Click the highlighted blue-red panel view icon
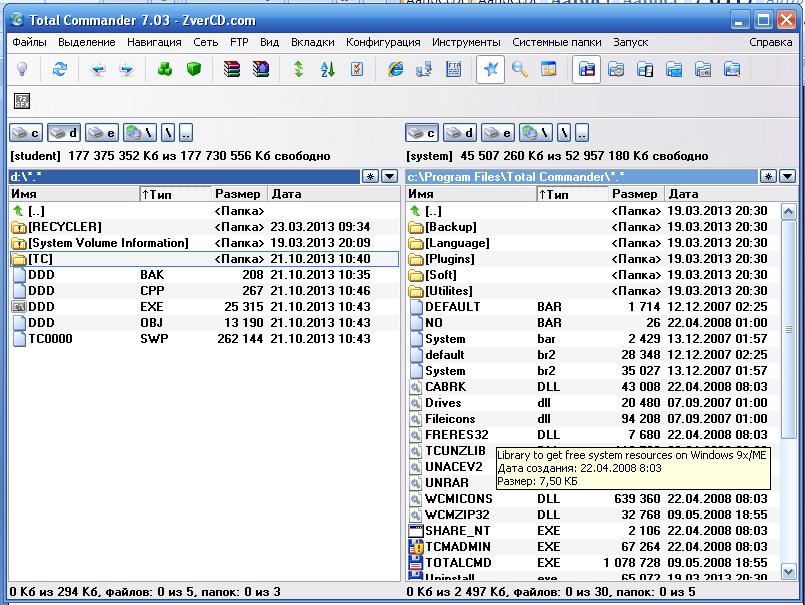The width and height of the screenshot is (805, 605). [x=586, y=69]
